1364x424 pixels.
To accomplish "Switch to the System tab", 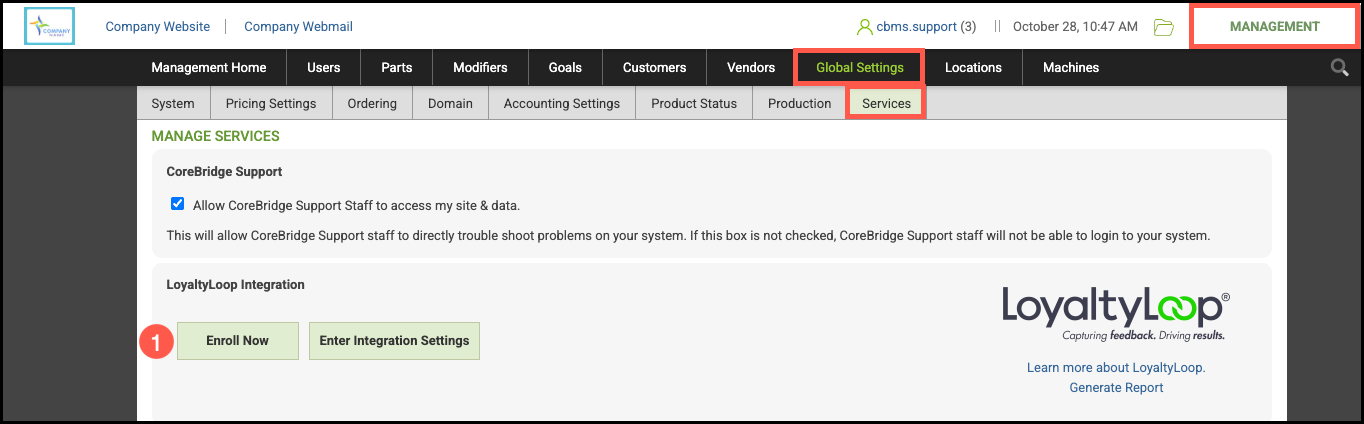I will click(173, 103).
